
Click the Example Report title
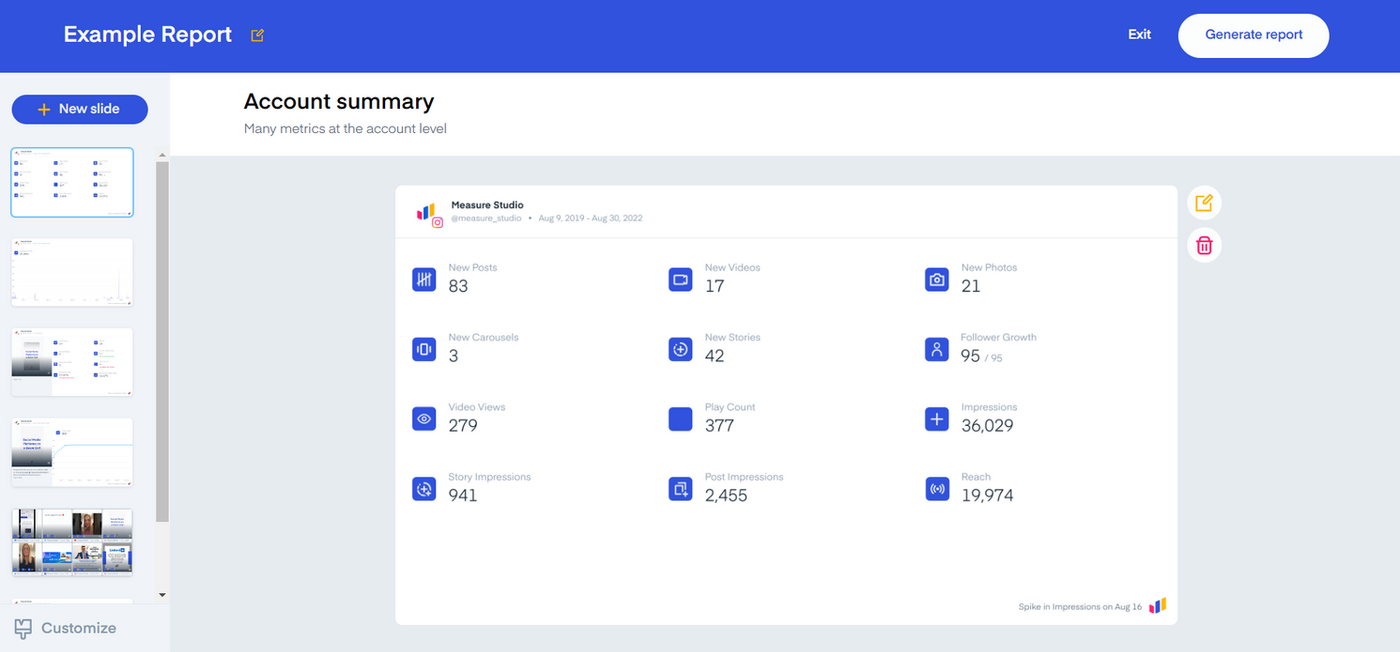pyautogui.click(x=148, y=35)
